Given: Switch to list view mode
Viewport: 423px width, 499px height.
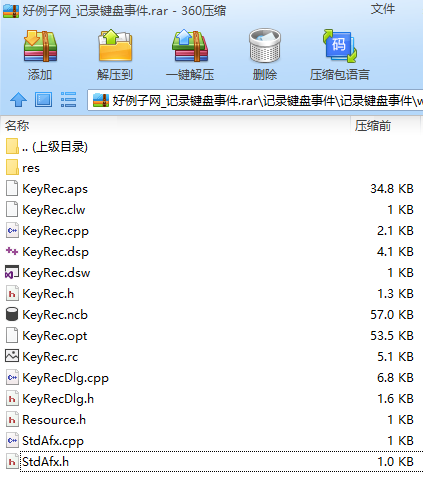Looking at the screenshot, I should (68, 100).
